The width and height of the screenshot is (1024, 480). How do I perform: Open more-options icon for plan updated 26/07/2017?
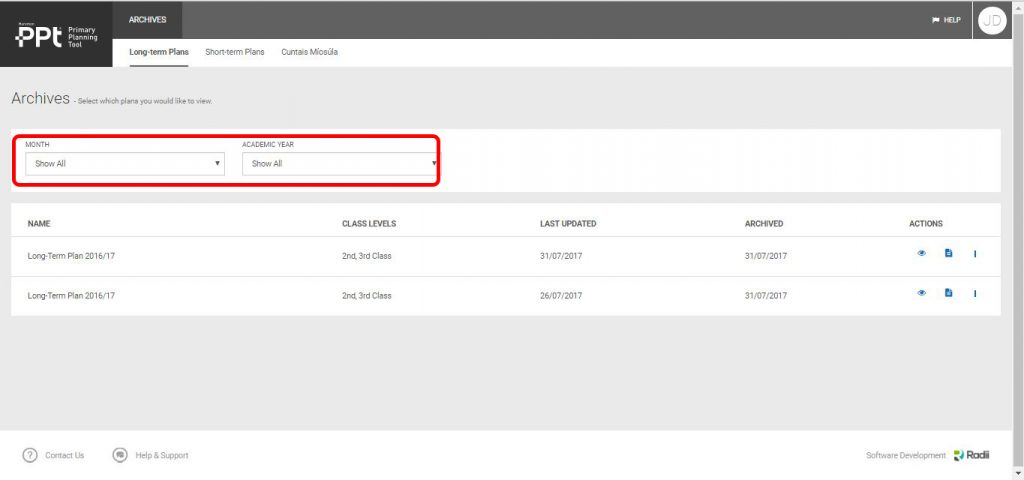tap(975, 293)
